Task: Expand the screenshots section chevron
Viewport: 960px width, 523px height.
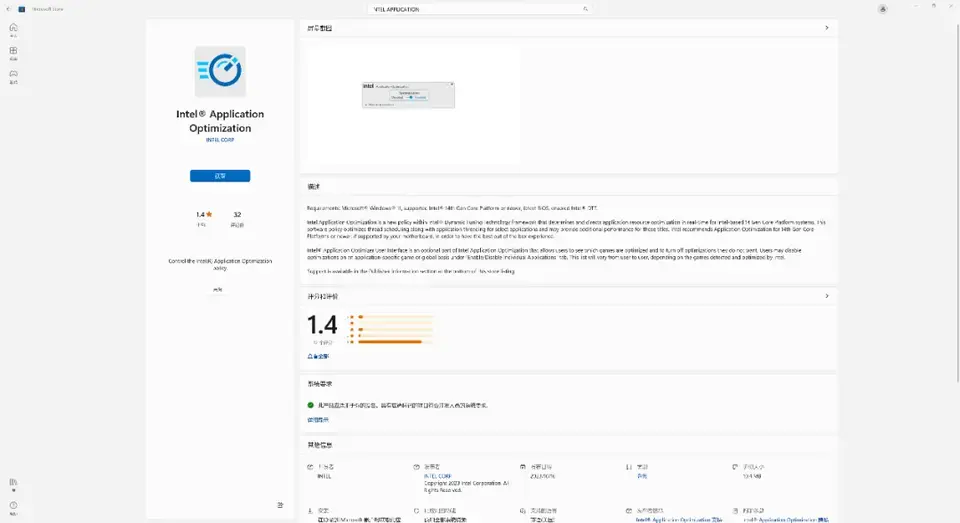Action: 827,28
